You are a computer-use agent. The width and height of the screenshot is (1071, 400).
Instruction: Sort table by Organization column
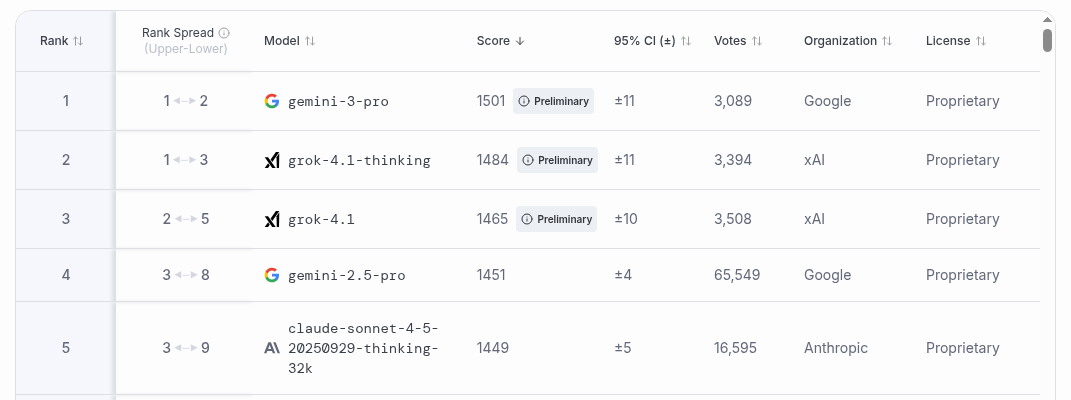coord(886,41)
